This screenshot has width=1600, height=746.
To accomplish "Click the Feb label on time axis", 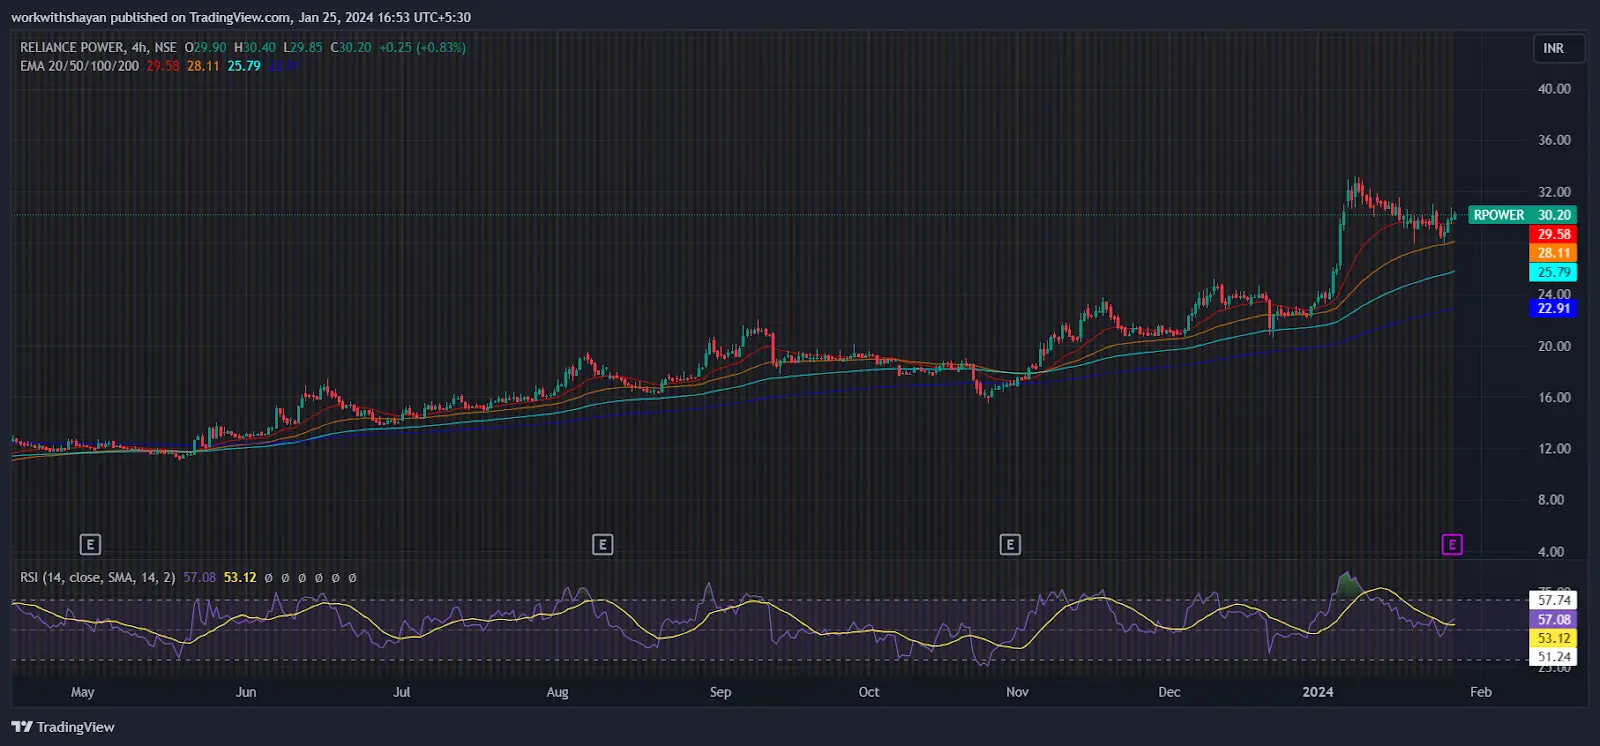I will [1481, 692].
